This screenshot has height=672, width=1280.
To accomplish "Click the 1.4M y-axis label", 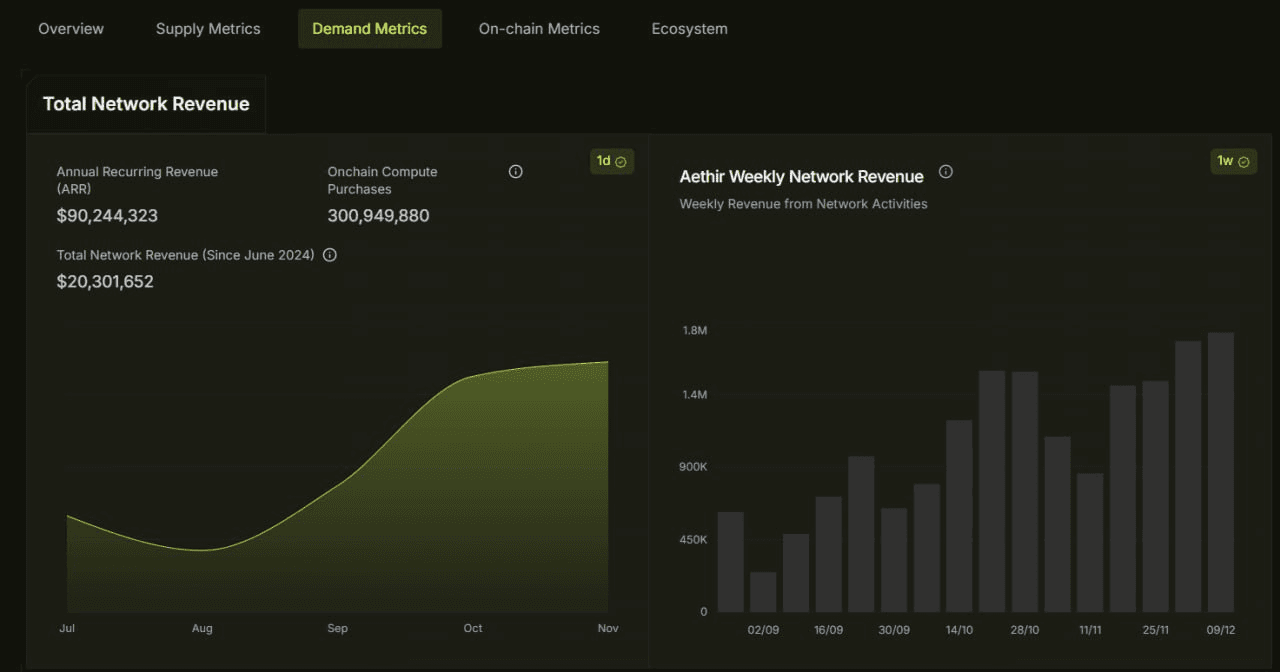I will 694,395.
